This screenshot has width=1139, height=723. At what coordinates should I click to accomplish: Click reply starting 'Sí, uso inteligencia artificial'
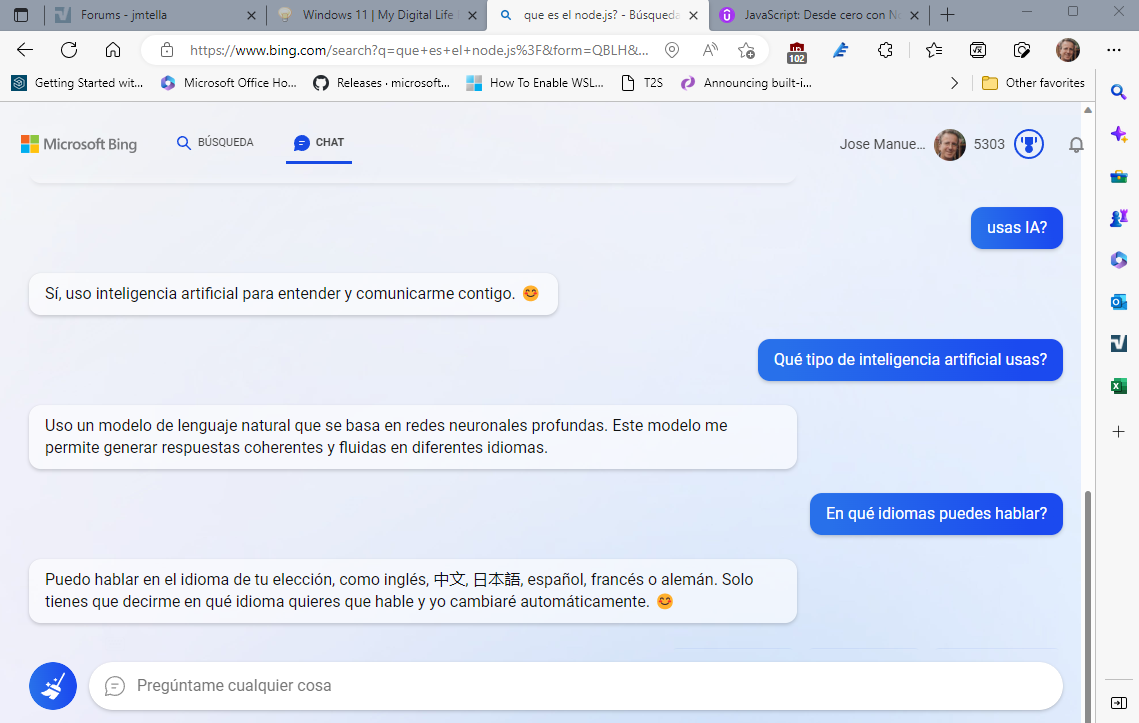293,294
